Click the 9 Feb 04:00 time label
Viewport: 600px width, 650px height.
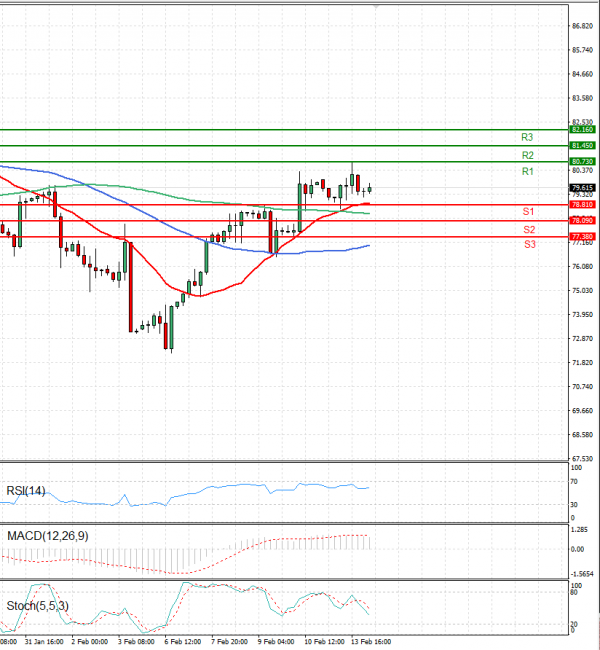point(276,642)
